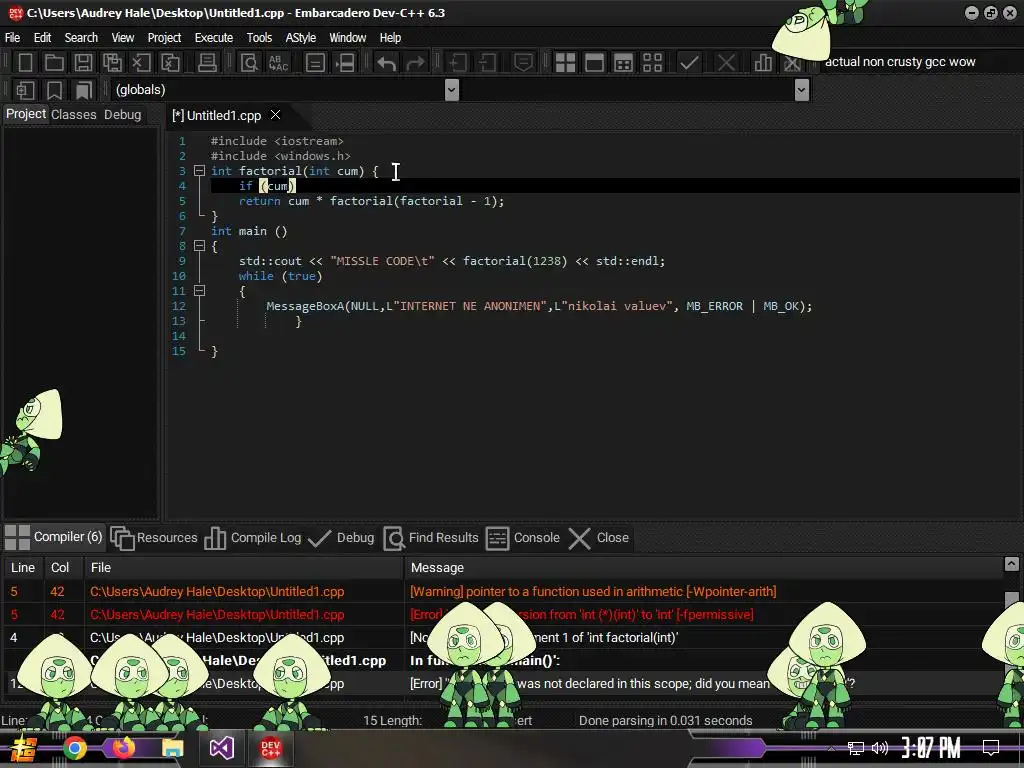Click the Go to function toolbar icon
The height and width of the screenshot is (768, 1024).
[315, 63]
